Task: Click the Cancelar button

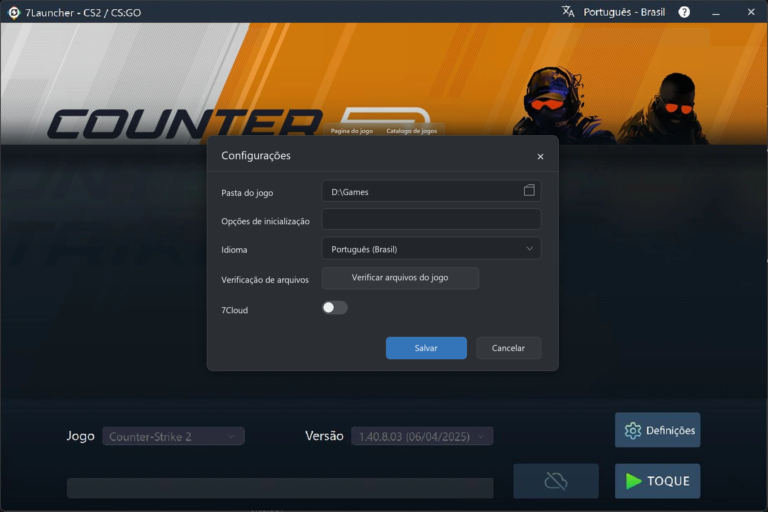Action: 508,348
